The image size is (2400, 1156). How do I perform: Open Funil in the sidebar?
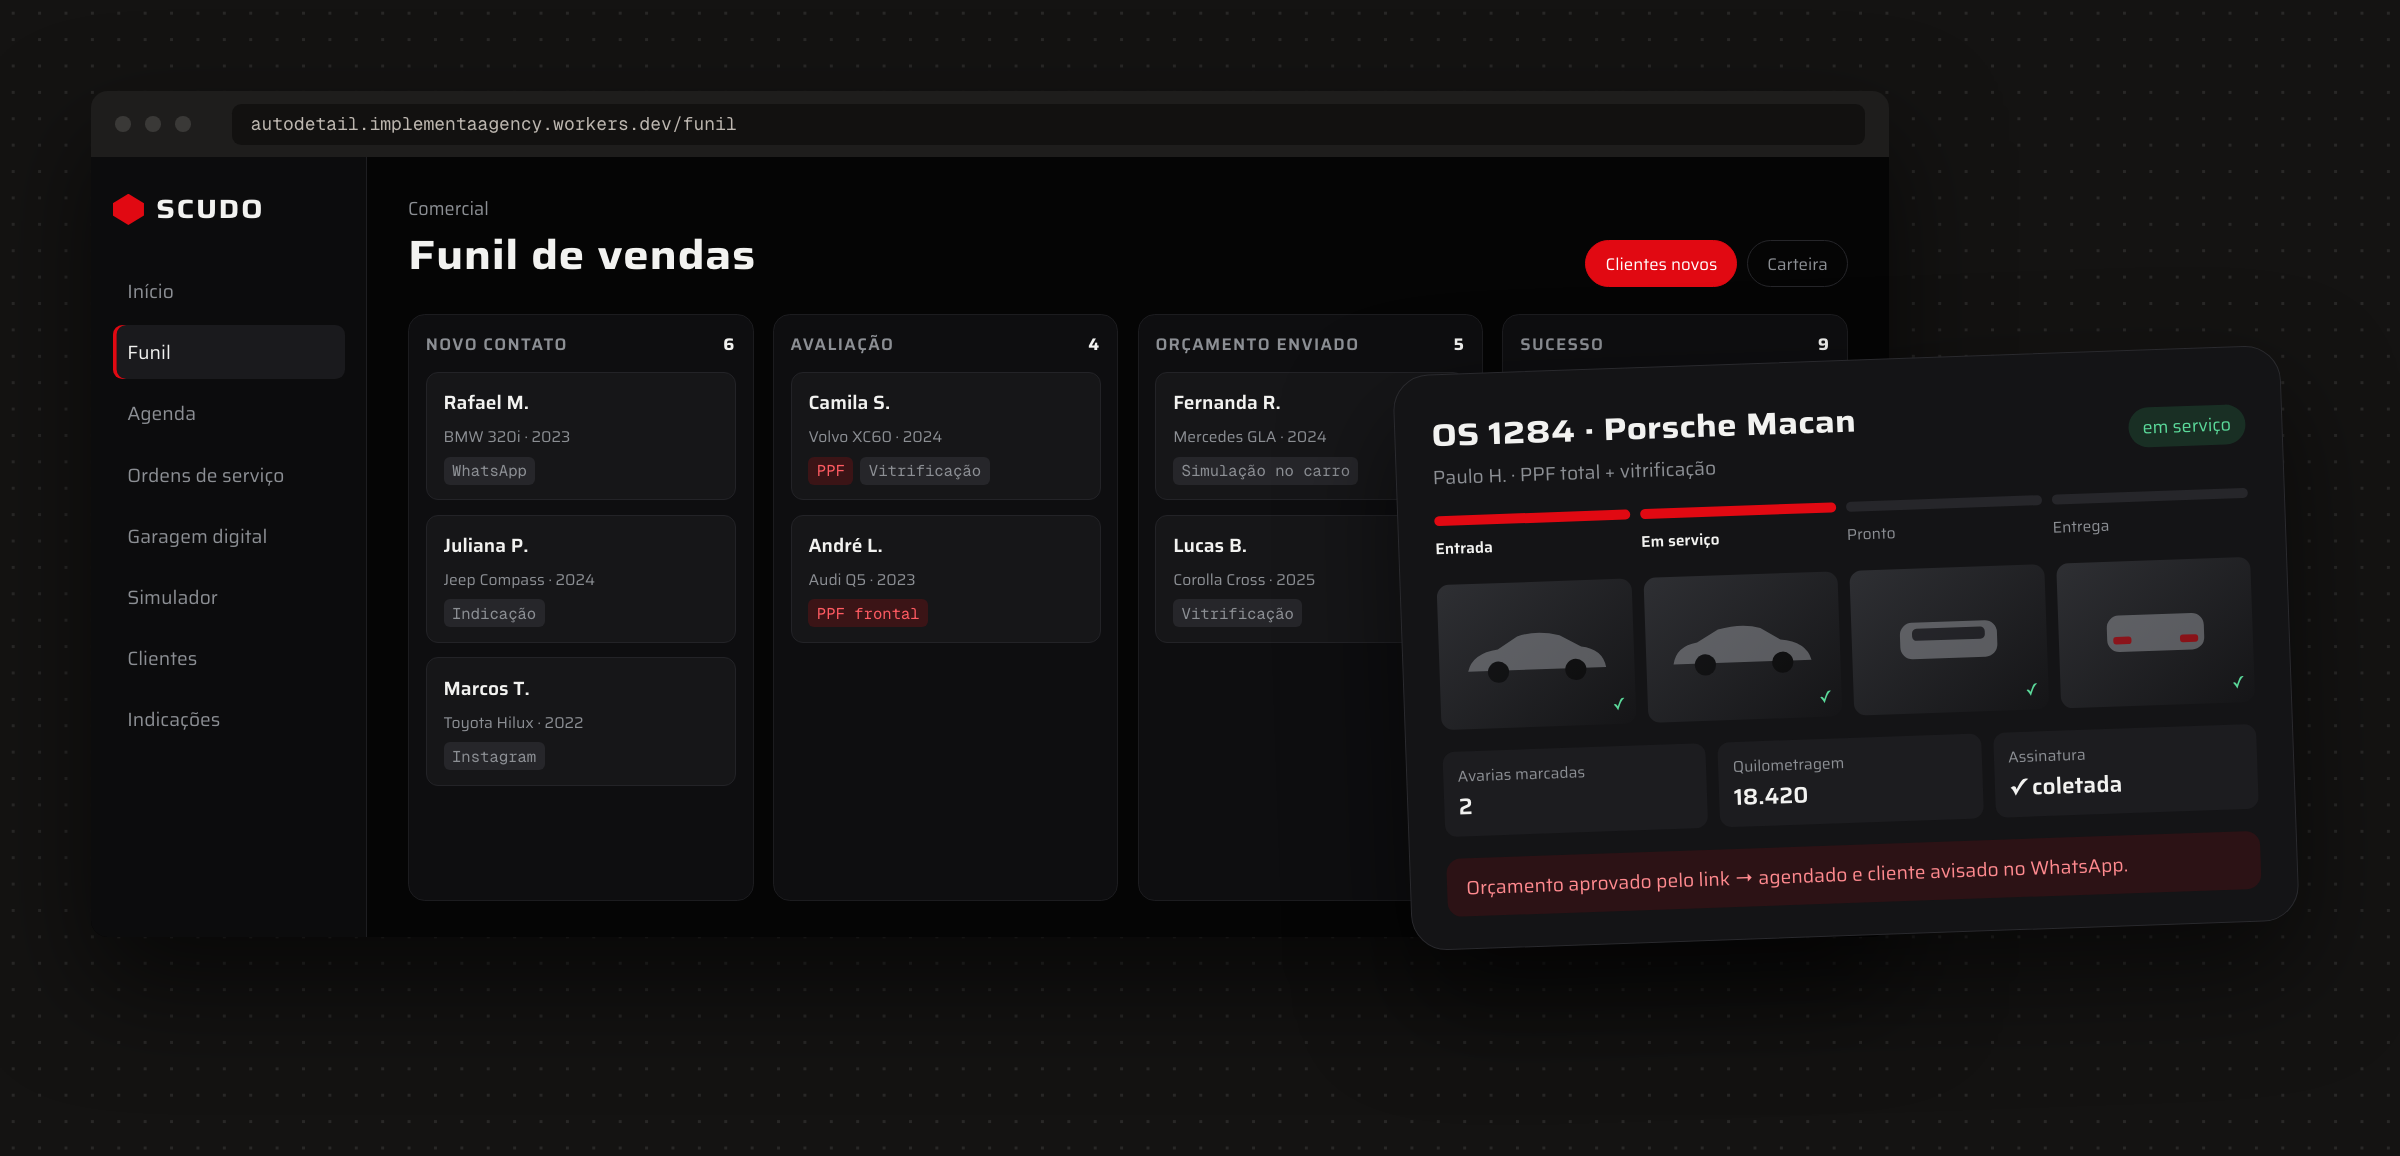229,352
